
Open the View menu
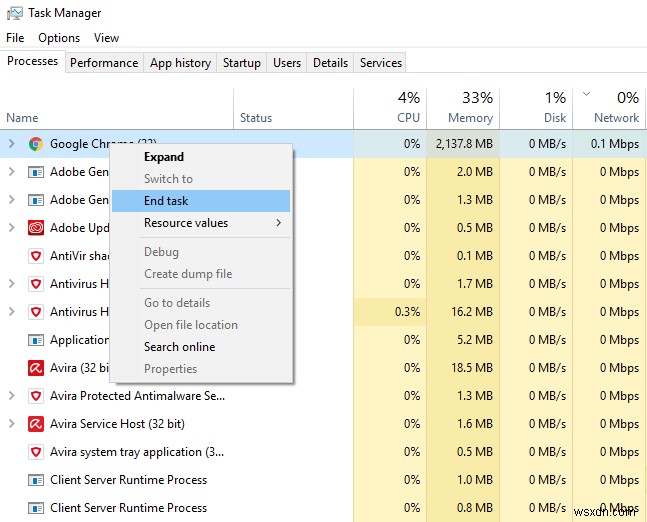pos(106,38)
